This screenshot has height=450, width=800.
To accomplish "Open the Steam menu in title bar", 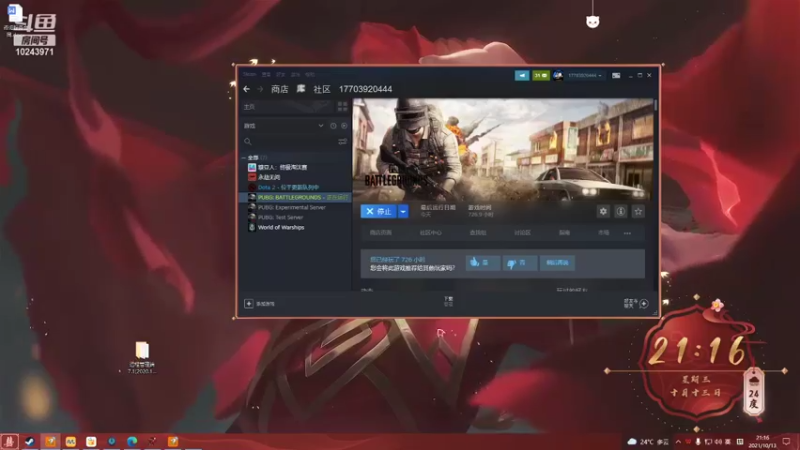I will [x=249, y=74].
